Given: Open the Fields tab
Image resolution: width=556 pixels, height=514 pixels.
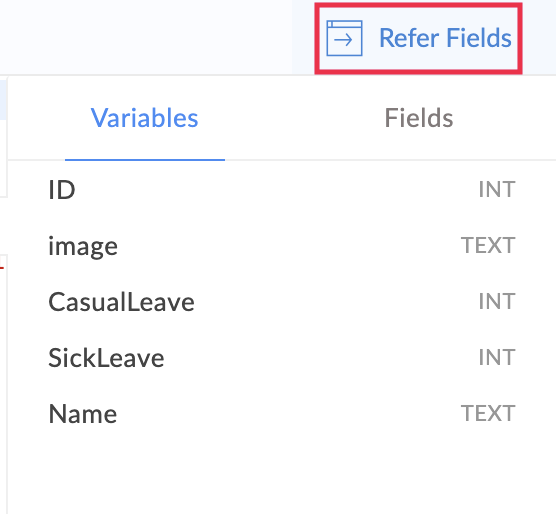Looking at the screenshot, I should click(x=419, y=118).
